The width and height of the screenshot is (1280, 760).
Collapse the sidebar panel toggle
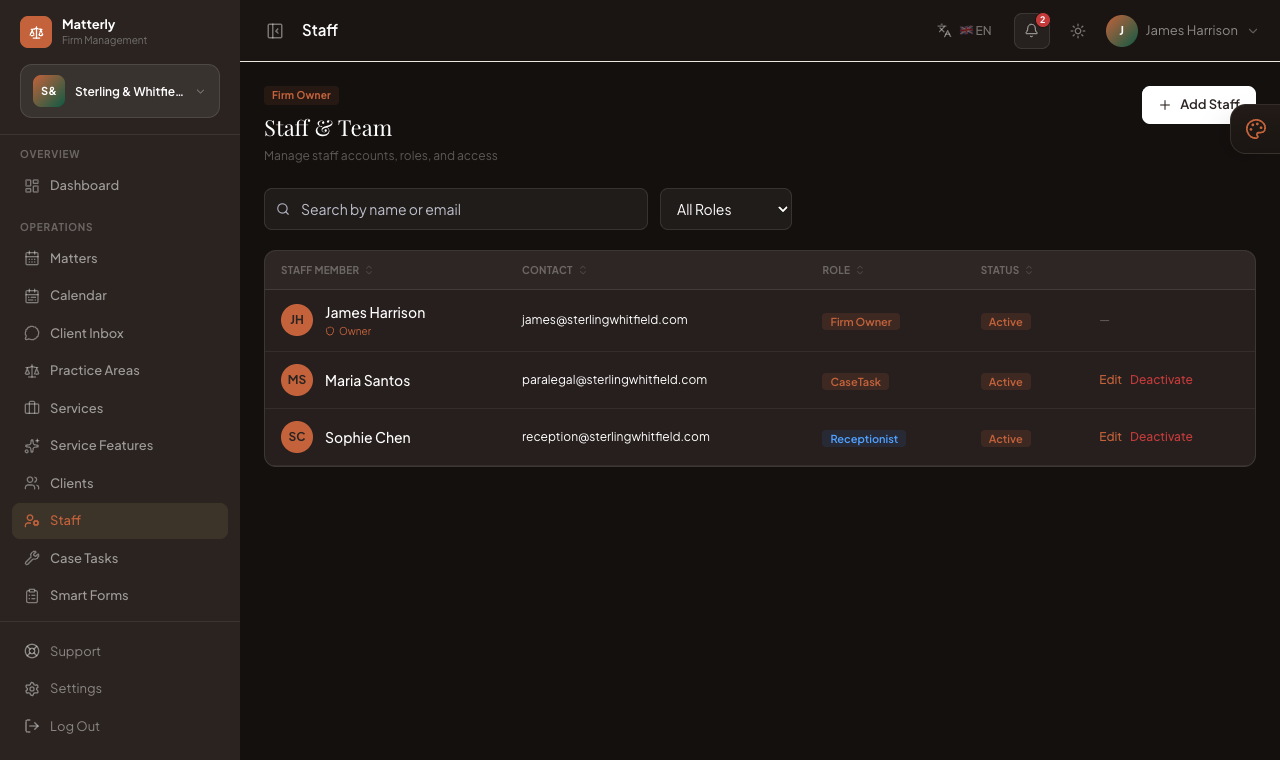tap(275, 31)
